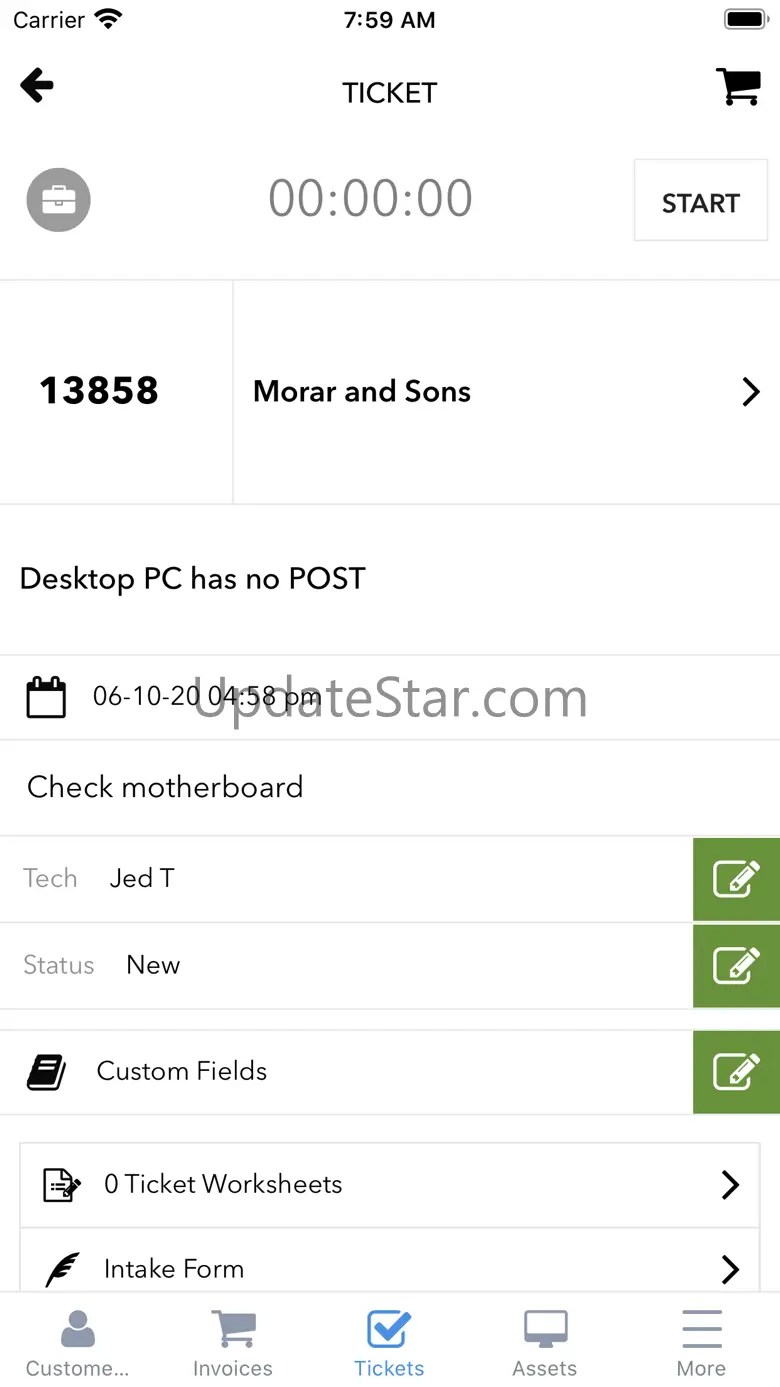Open the Intake Form chevron

(x=730, y=1270)
